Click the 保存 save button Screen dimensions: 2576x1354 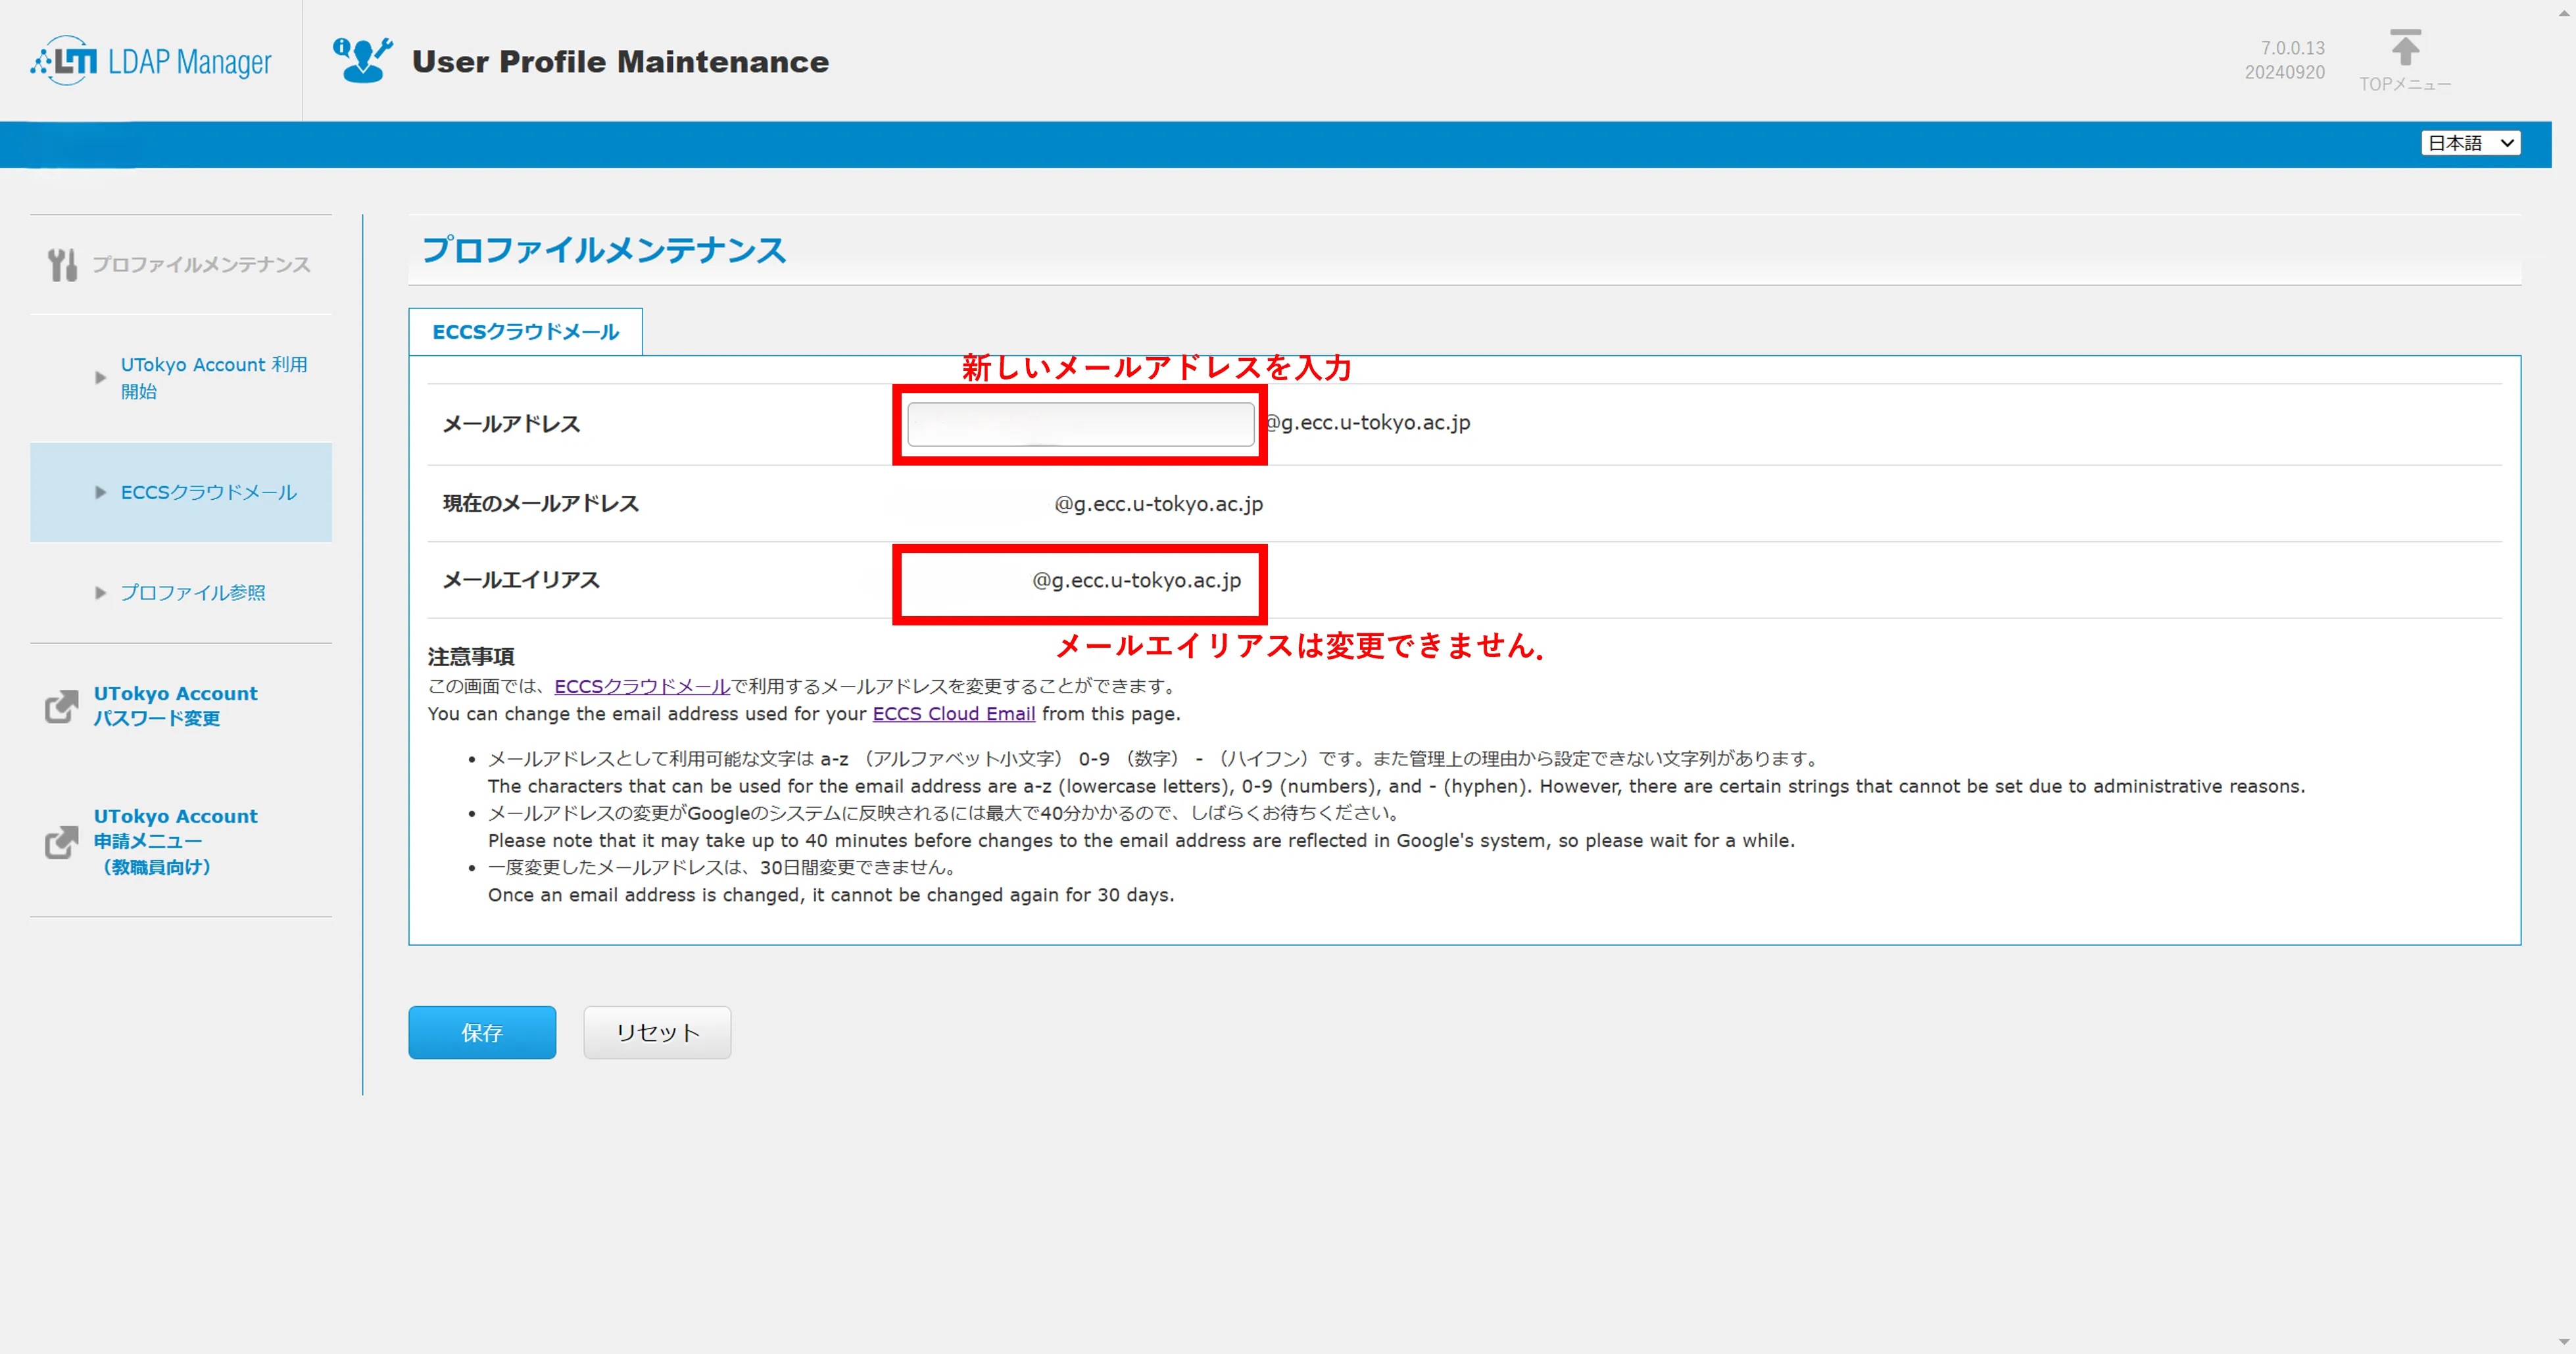pos(482,1032)
